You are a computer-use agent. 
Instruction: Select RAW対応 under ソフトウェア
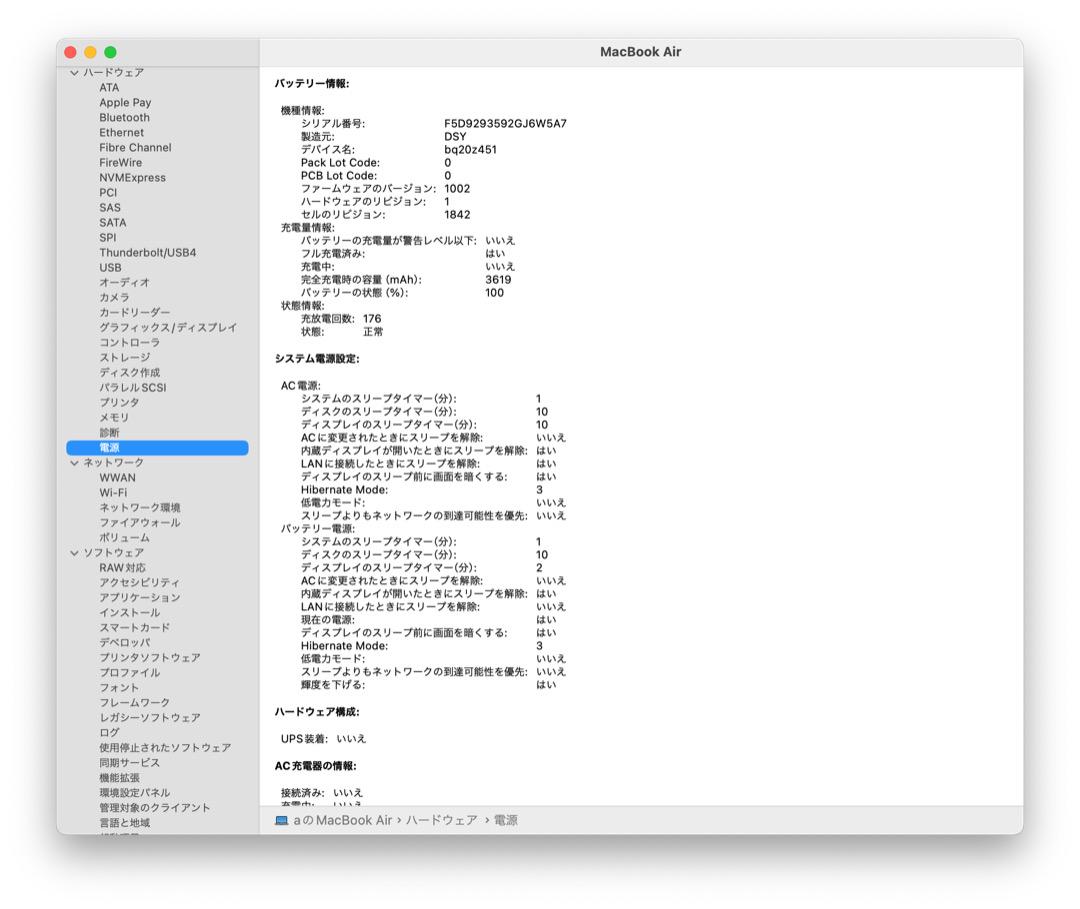point(122,568)
